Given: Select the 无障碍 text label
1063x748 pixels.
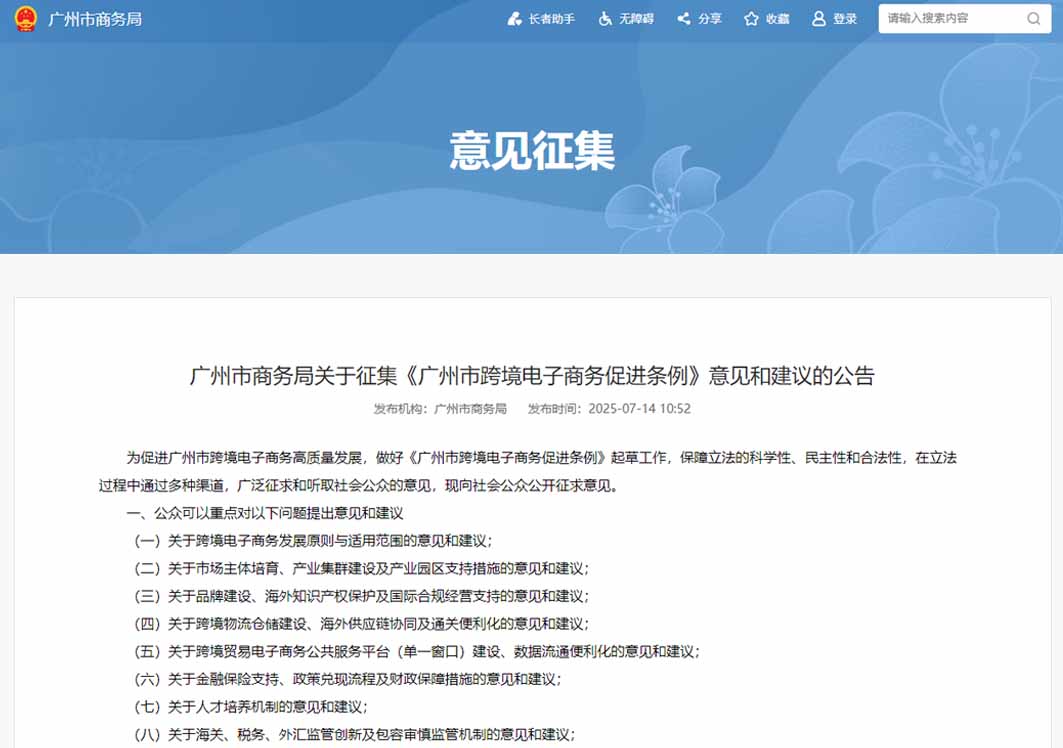Looking at the screenshot, I should click(x=636, y=19).
